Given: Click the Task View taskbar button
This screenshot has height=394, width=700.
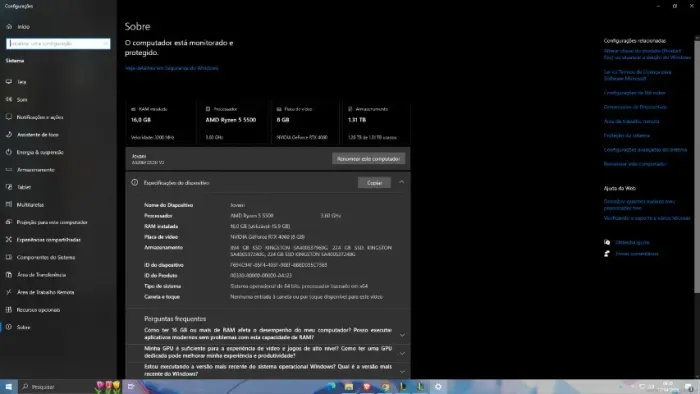Looking at the screenshot, I should (x=131, y=387).
